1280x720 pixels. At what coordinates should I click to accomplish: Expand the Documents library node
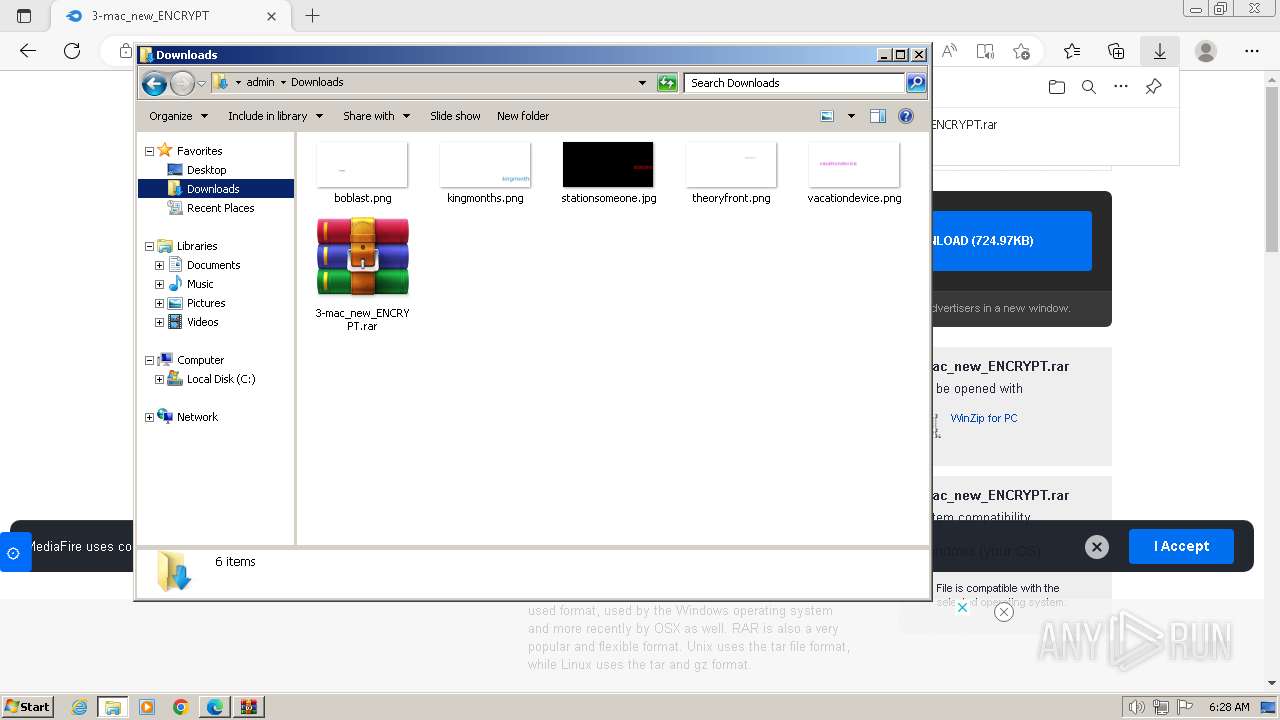click(x=159, y=265)
